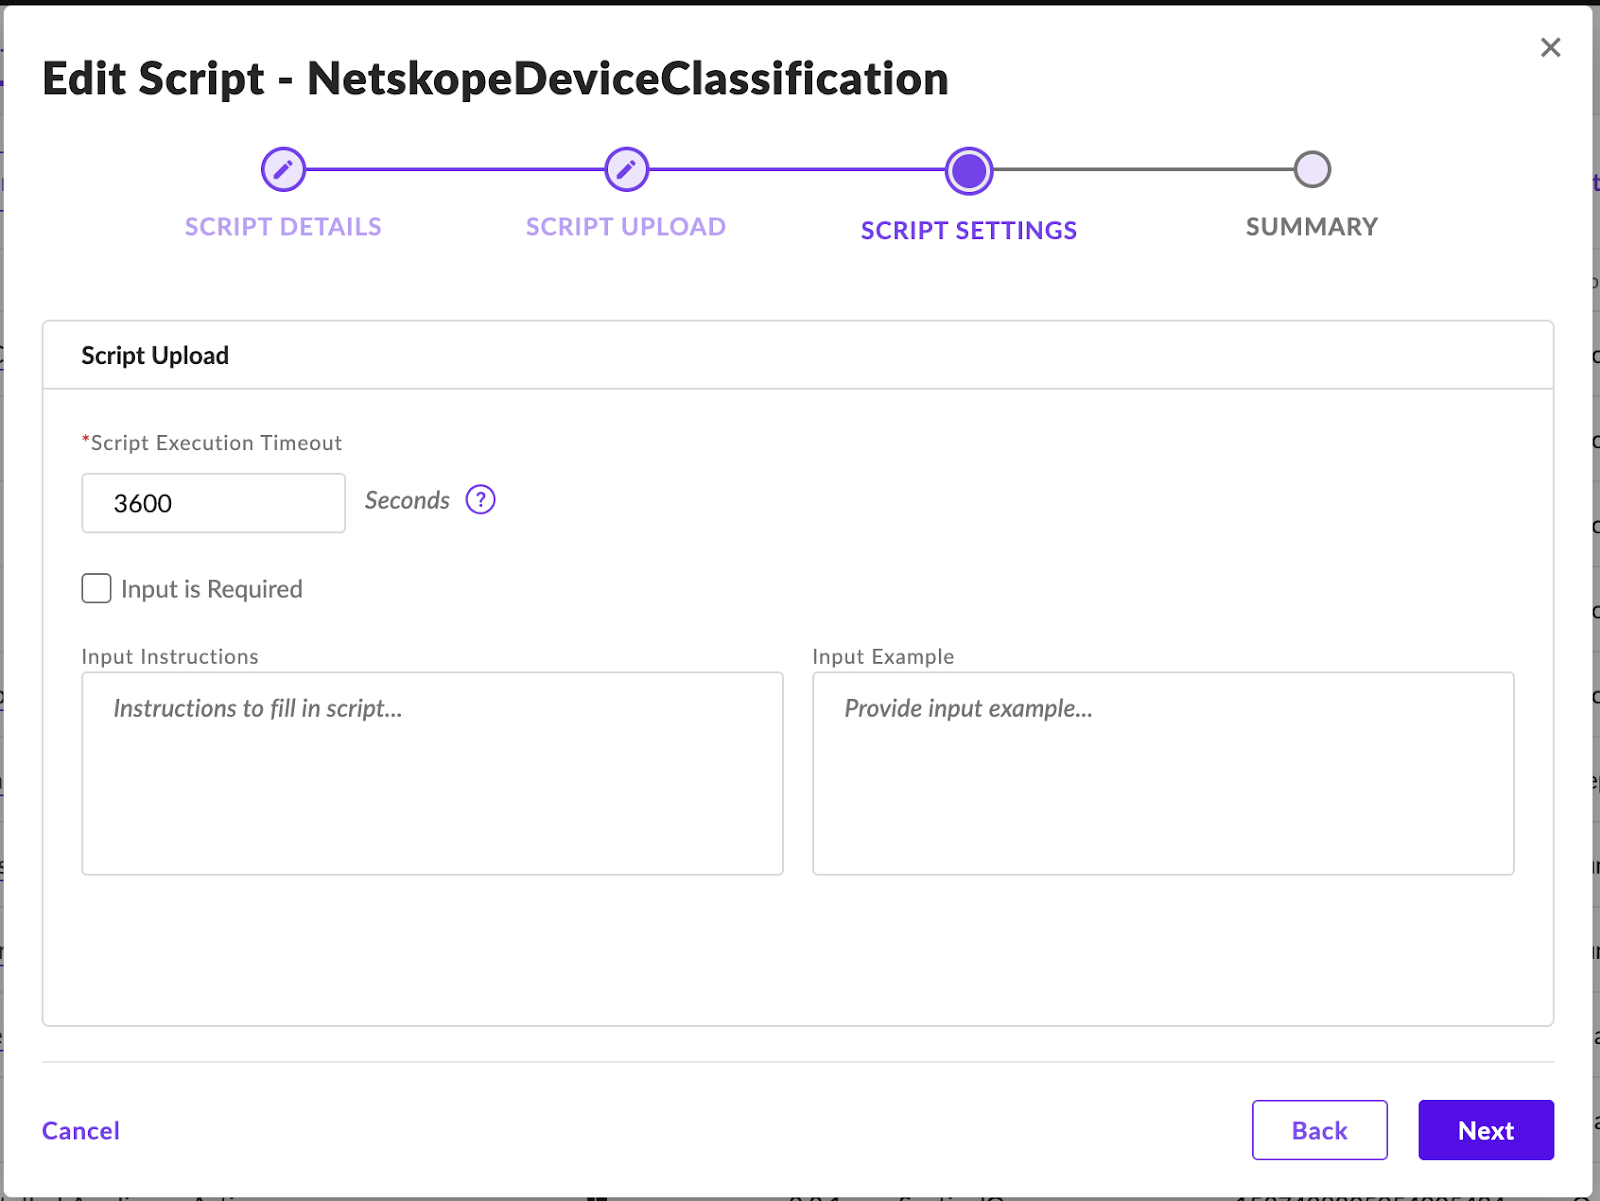1600x1201 pixels.
Task: Click the Script Upload pencil step icon
Action: [x=626, y=169]
